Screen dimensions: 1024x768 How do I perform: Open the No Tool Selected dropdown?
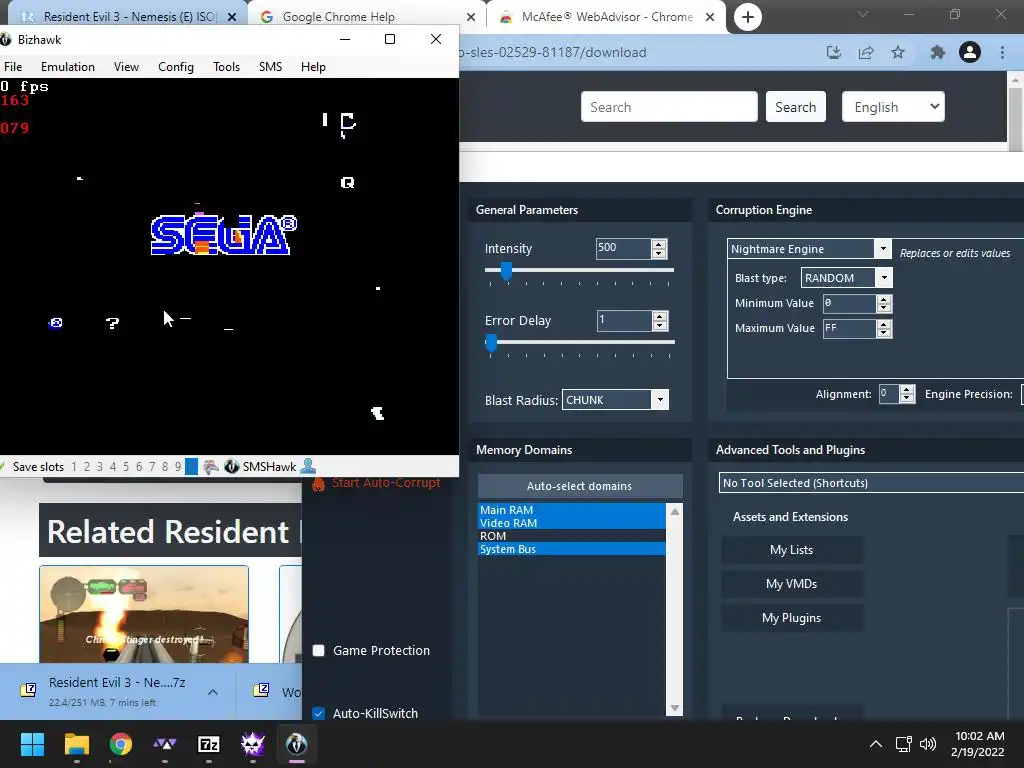point(871,483)
